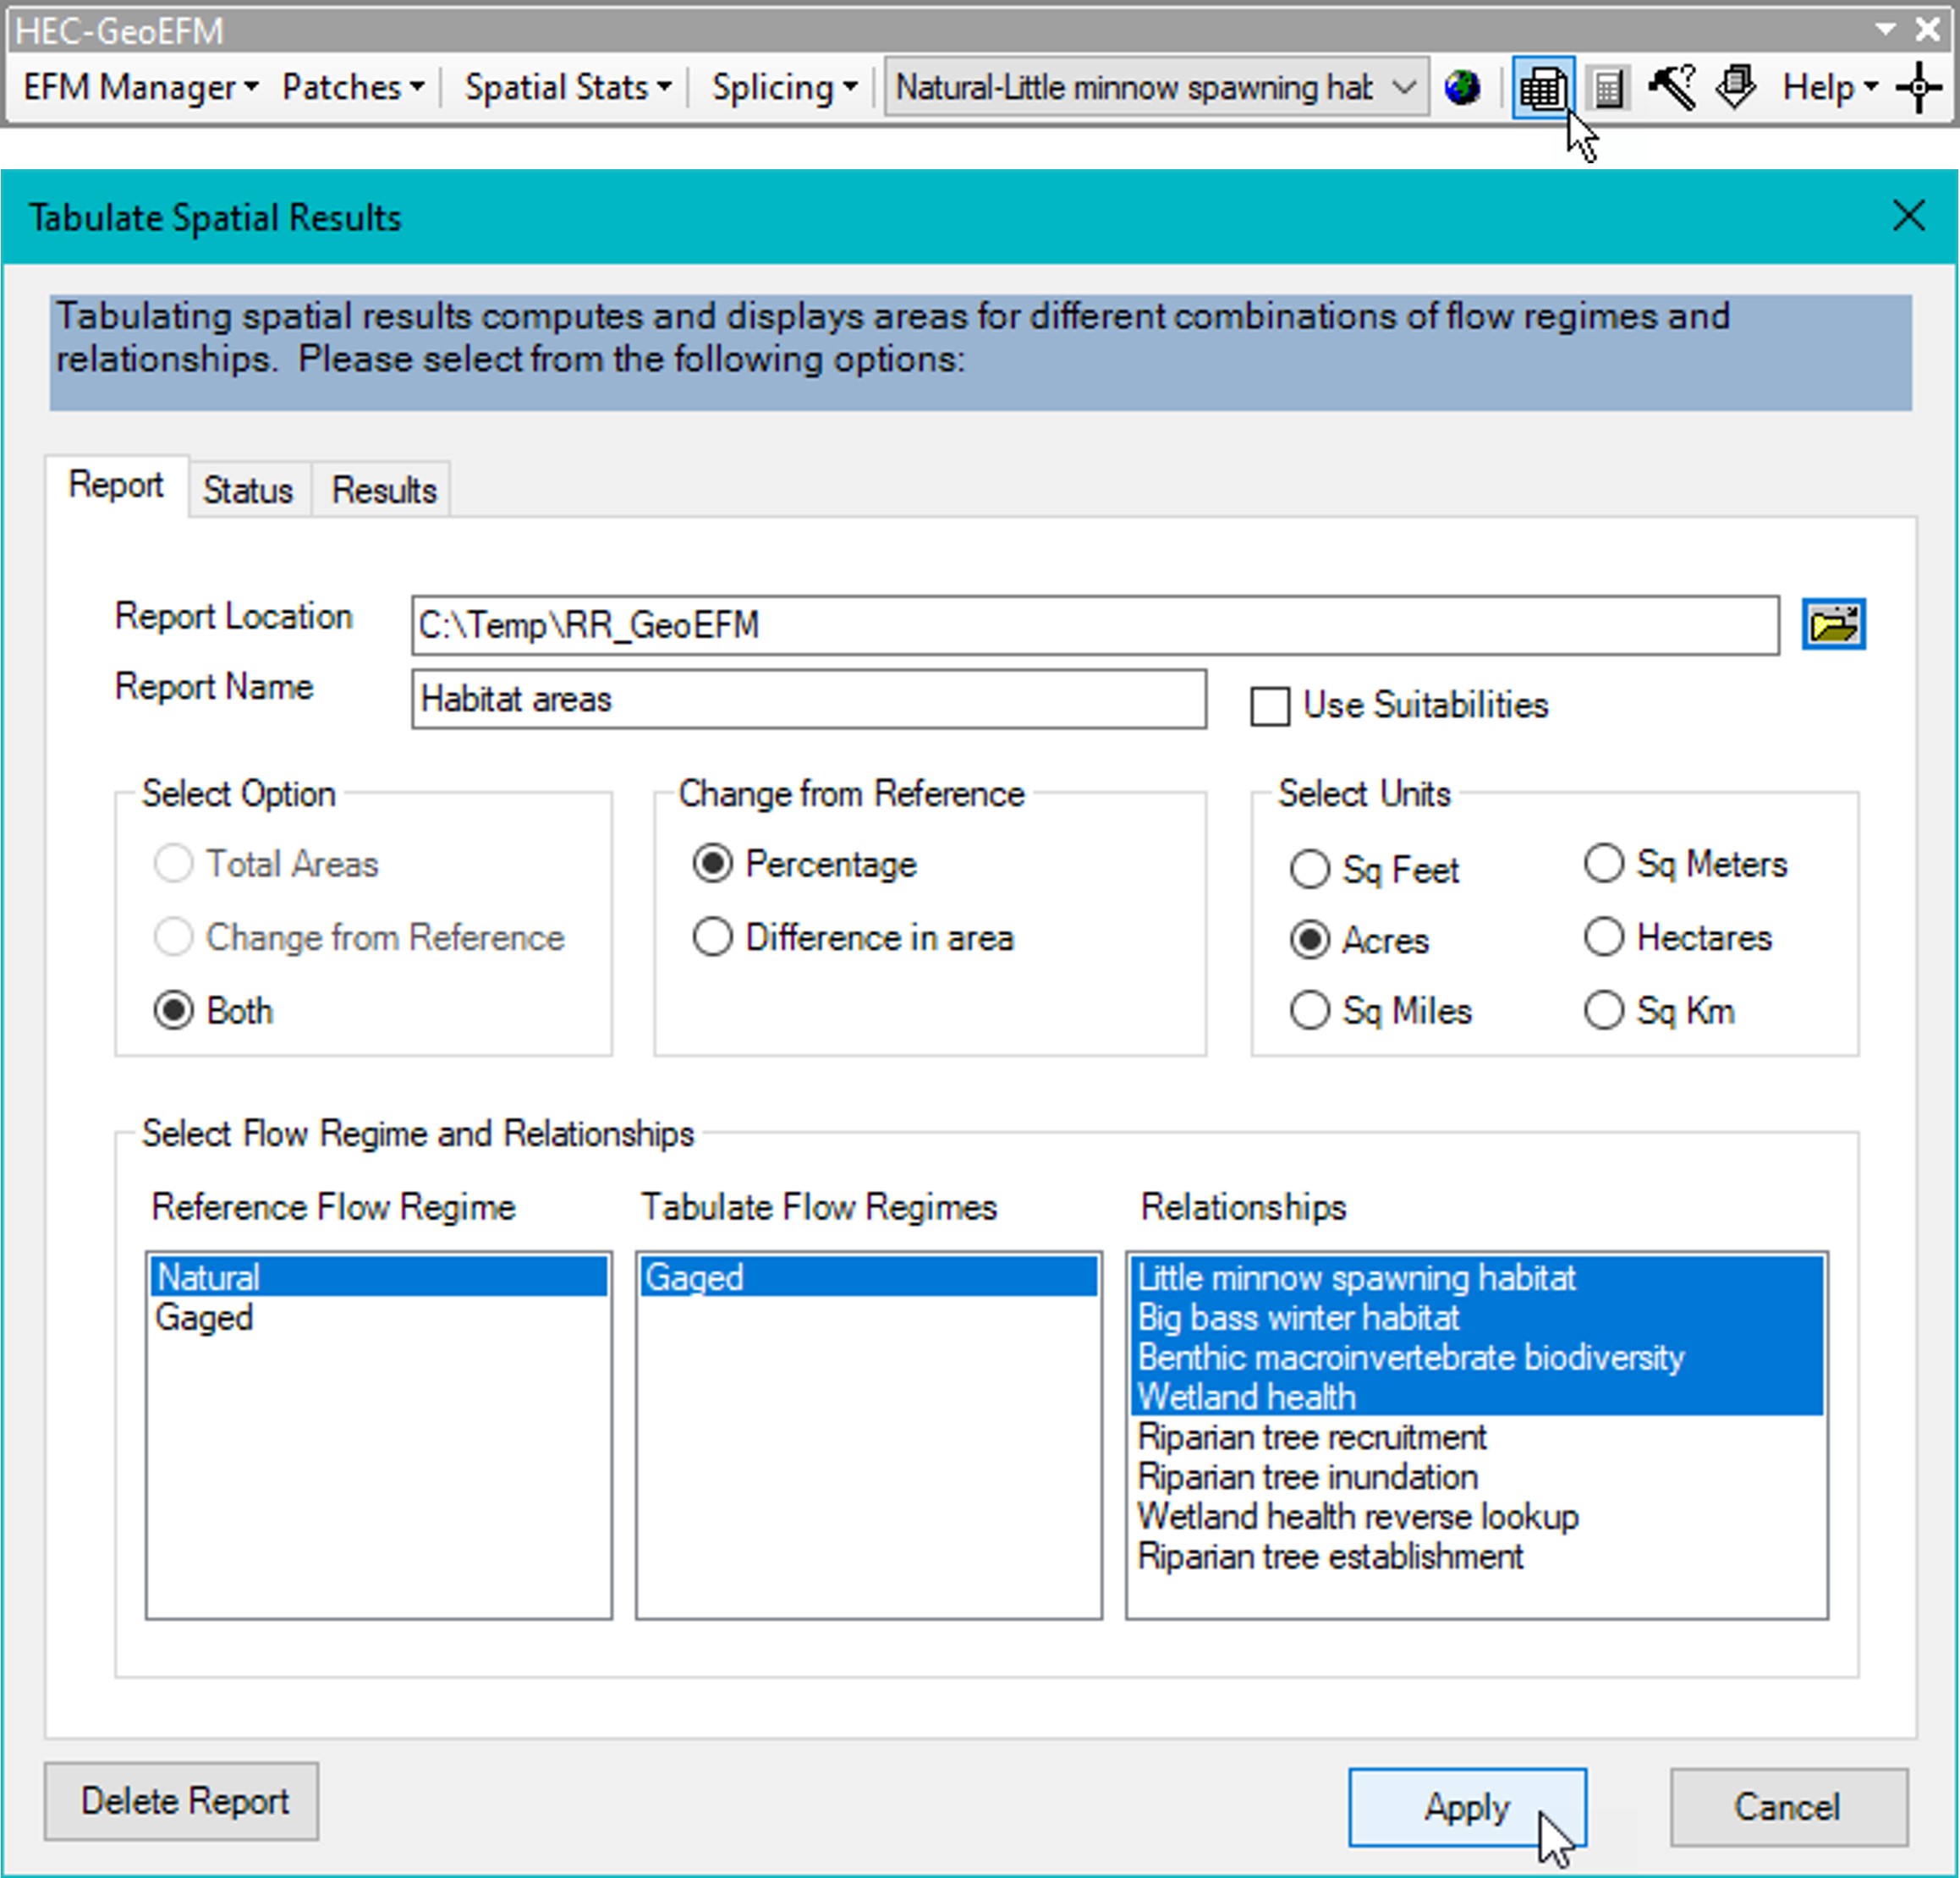Expand the Natural-Little minnow spawning dropdown
This screenshot has width=1960, height=1878.
pos(1404,88)
